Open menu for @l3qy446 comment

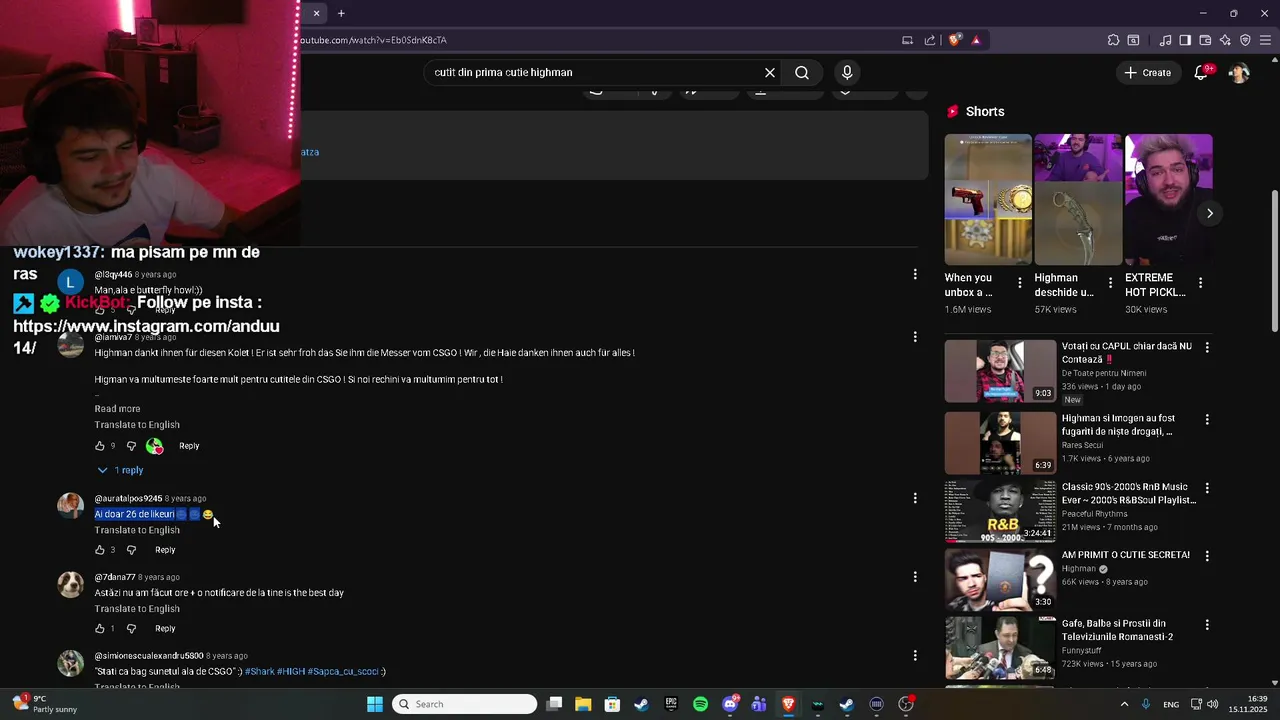click(915, 274)
